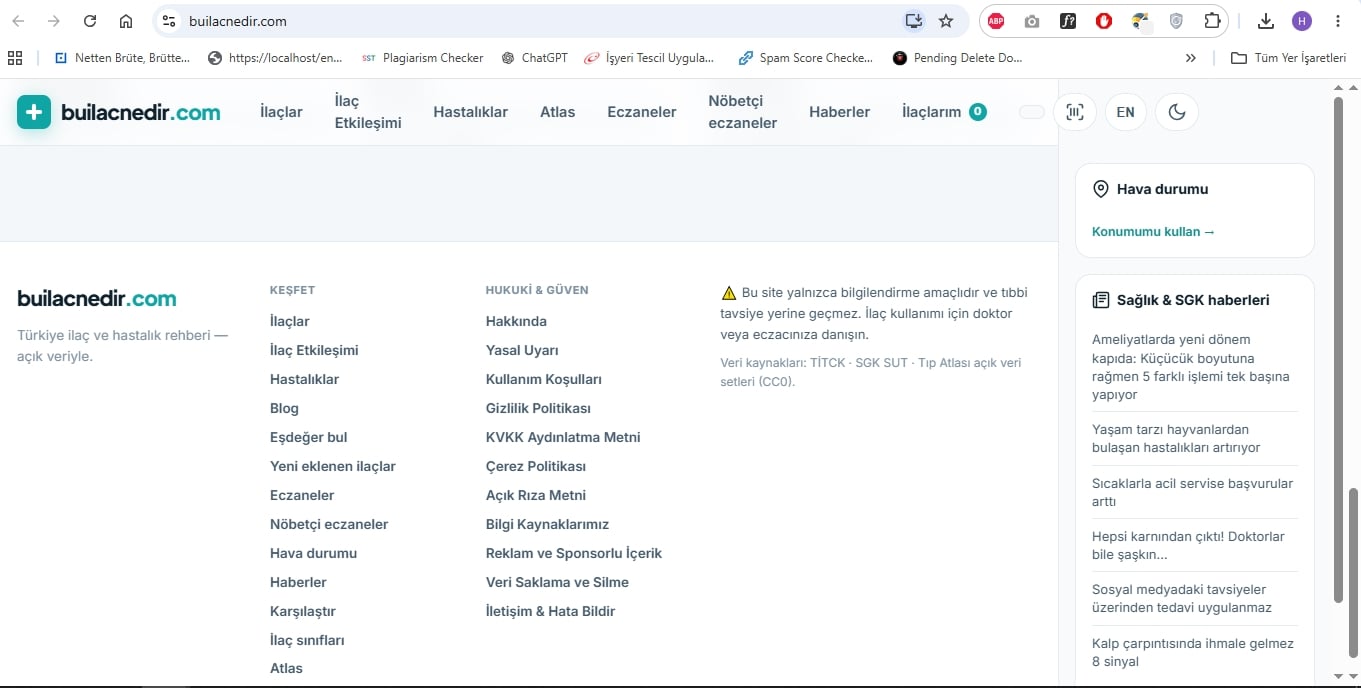
Task: Open Nöbetçi eczaneler in the top navigation
Action: (743, 112)
